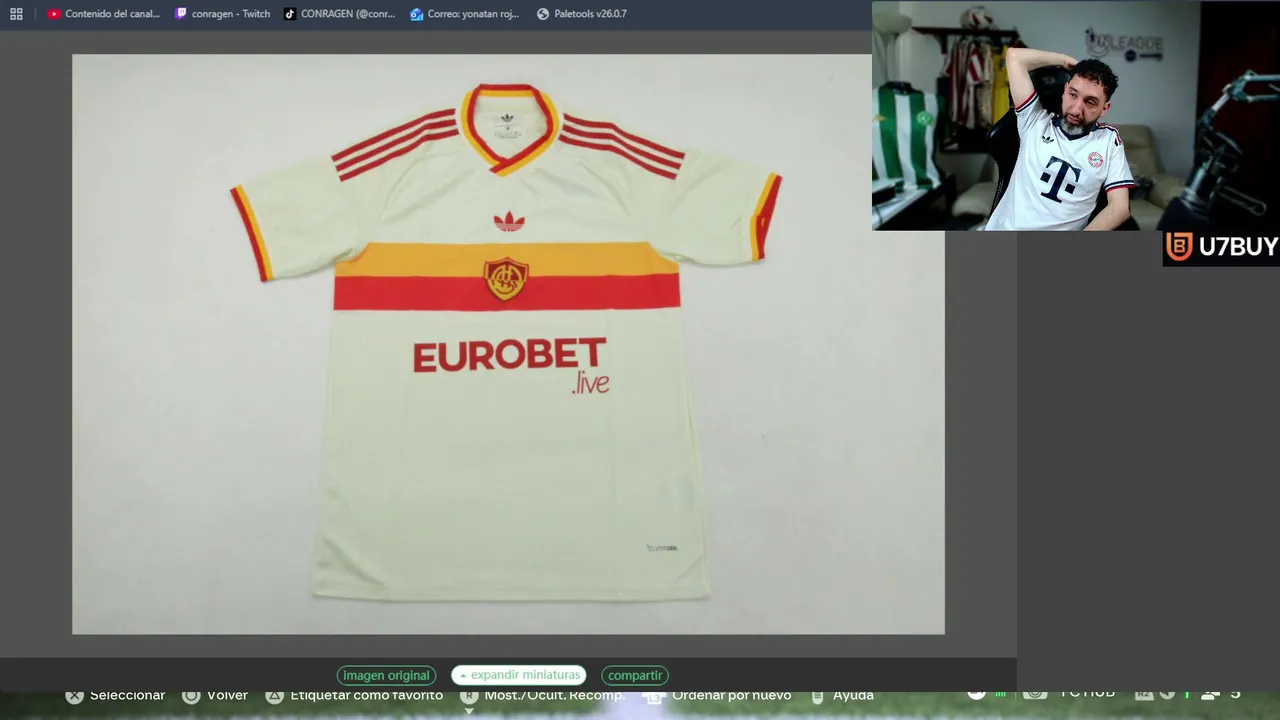1280x720 pixels.
Task: Click the "Ordenar por nuevo" prompt text
Action: coord(732,695)
